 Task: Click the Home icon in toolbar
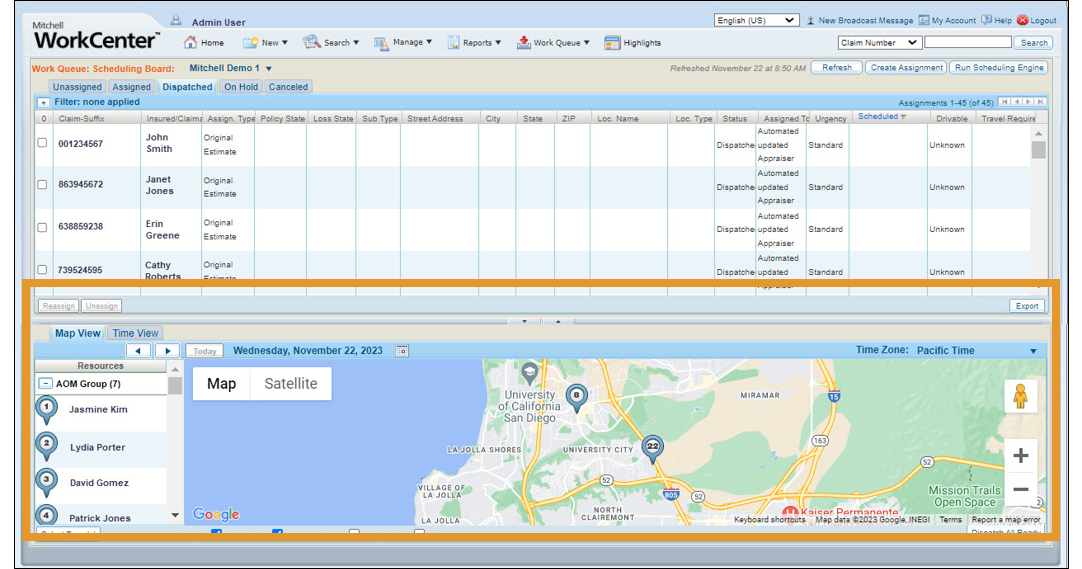point(190,42)
